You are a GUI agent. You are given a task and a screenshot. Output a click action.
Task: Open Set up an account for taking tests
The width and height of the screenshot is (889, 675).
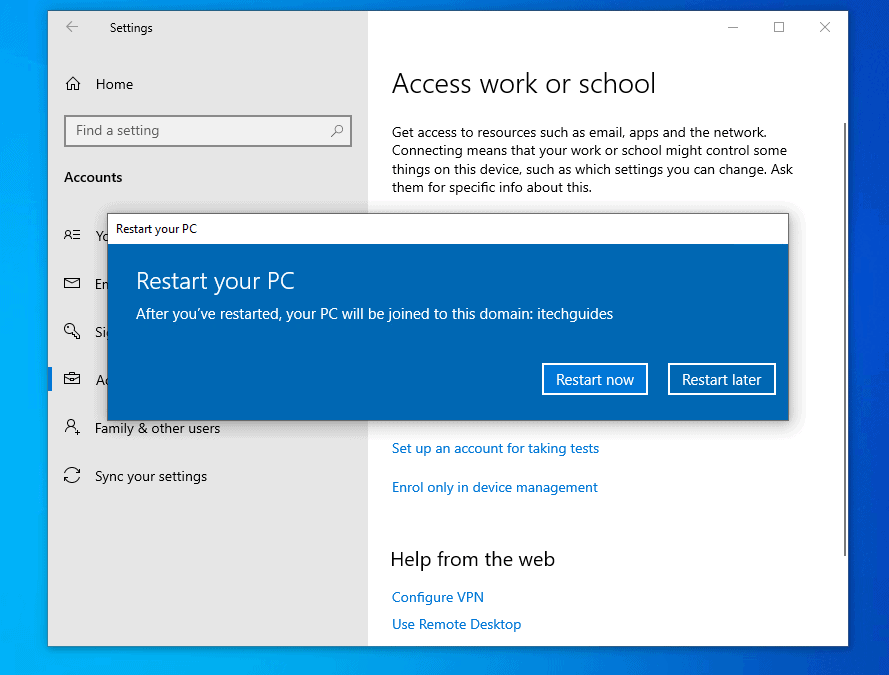(x=495, y=448)
